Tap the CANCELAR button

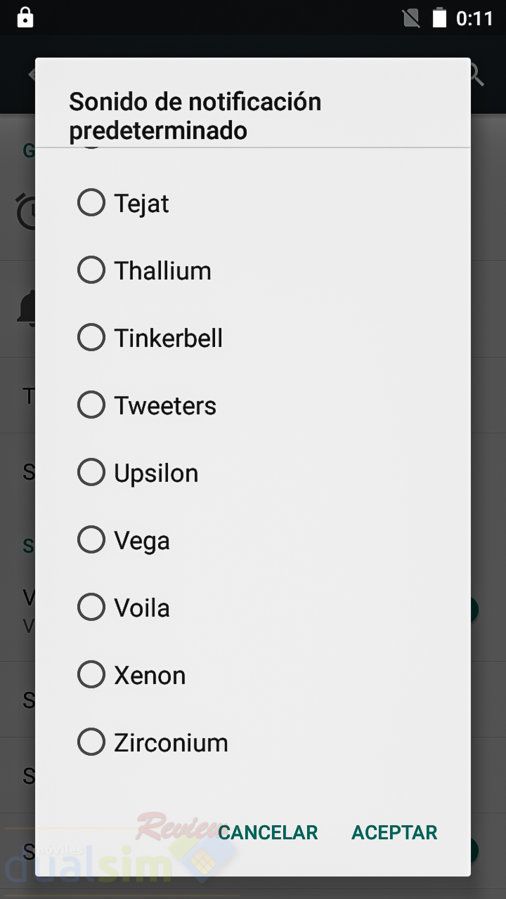point(268,832)
